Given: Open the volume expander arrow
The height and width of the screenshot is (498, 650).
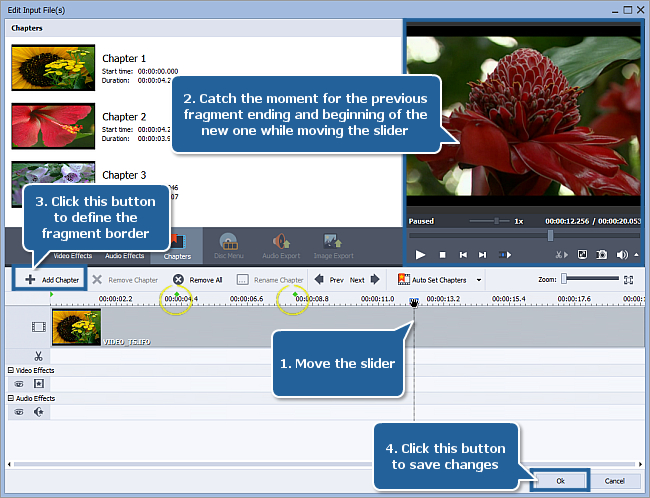Looking at the screenshot, I should [636, 255].
